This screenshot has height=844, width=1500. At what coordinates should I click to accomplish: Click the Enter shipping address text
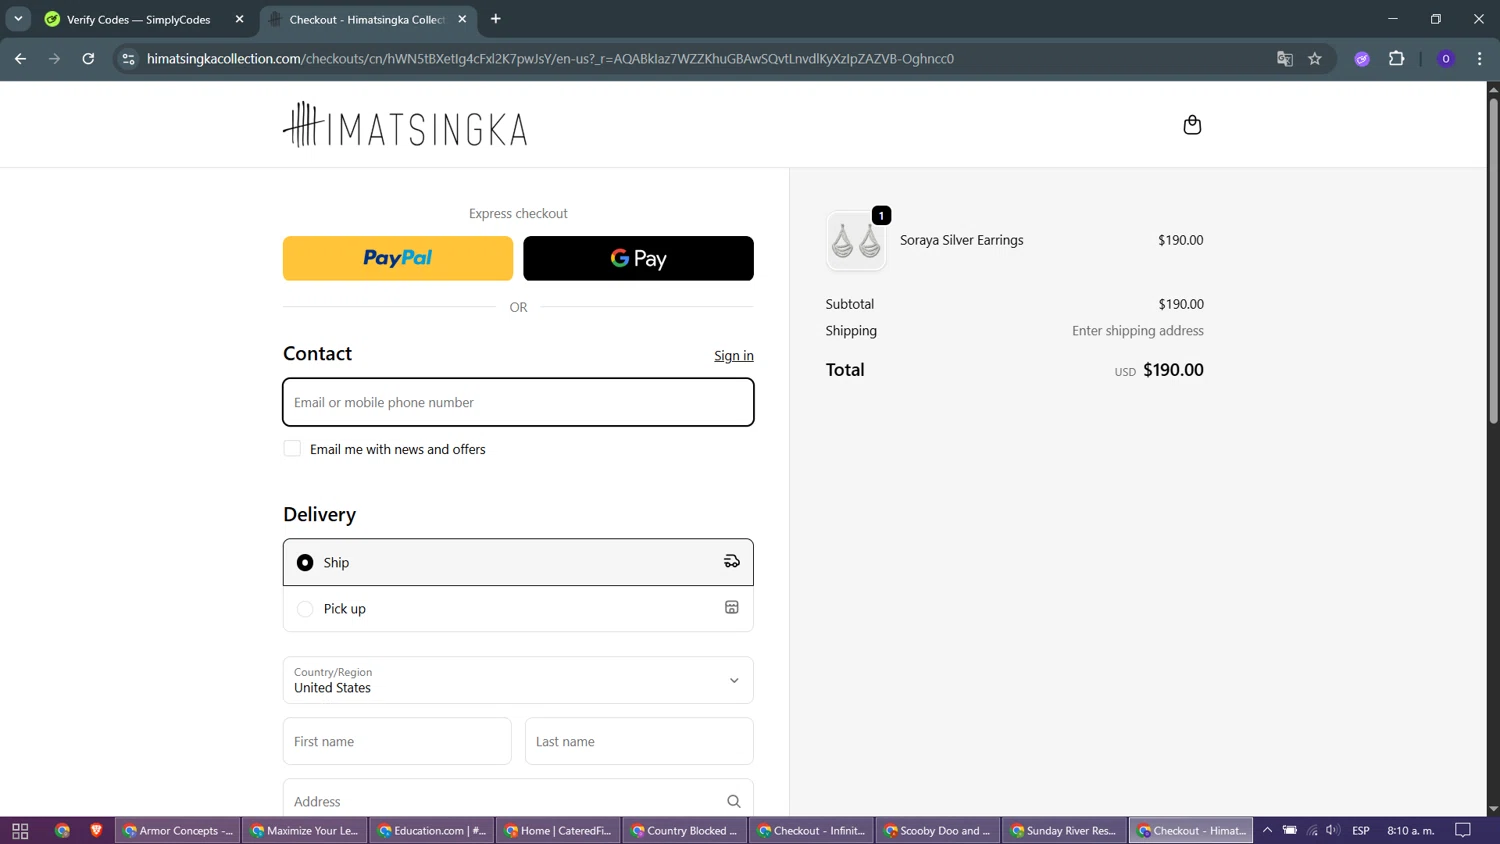1138,331
